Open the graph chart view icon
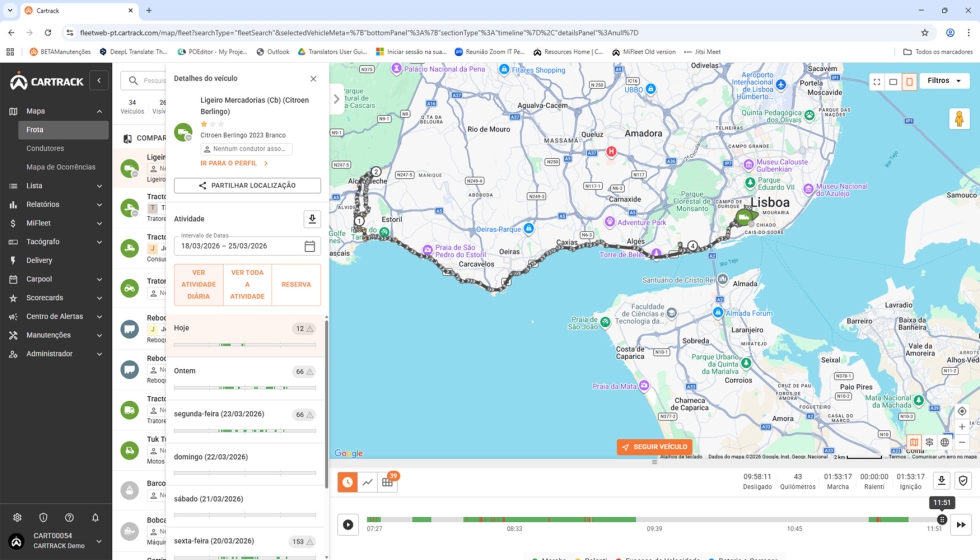980x560 pixels. tap(368, 482)
